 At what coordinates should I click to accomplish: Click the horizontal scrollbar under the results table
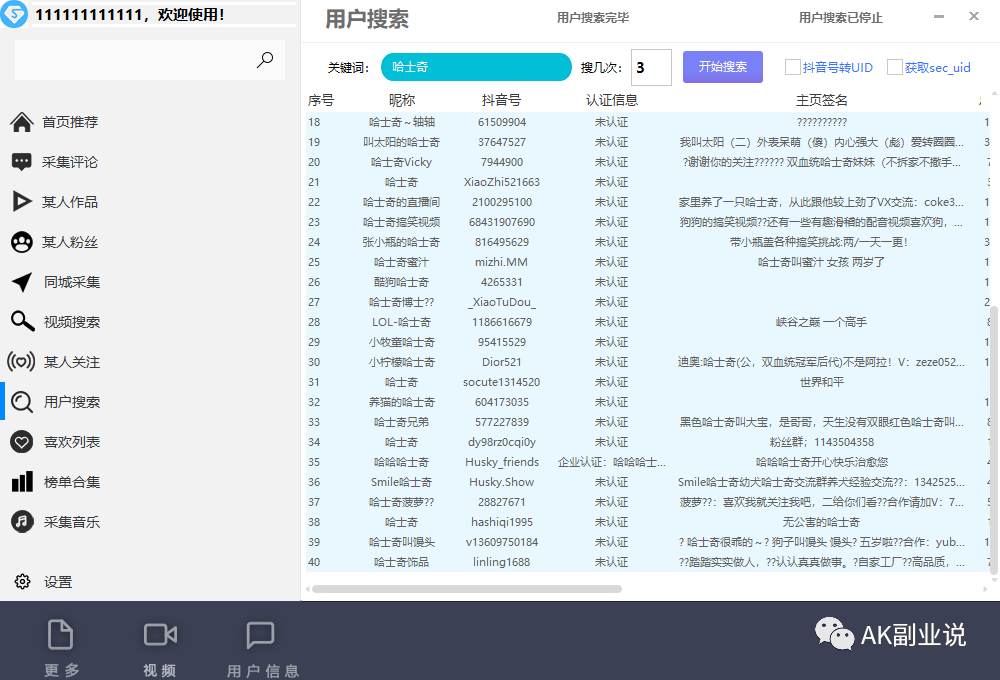pyautogui.click(x=466, y=589)
